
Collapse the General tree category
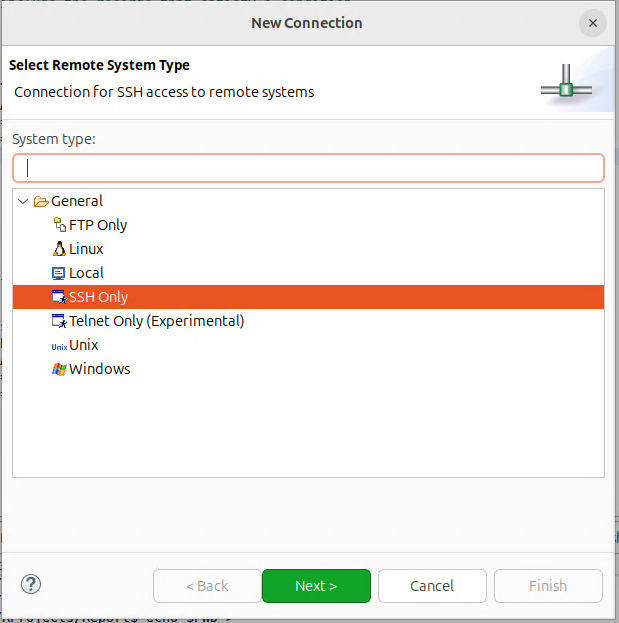pos(23,201)
